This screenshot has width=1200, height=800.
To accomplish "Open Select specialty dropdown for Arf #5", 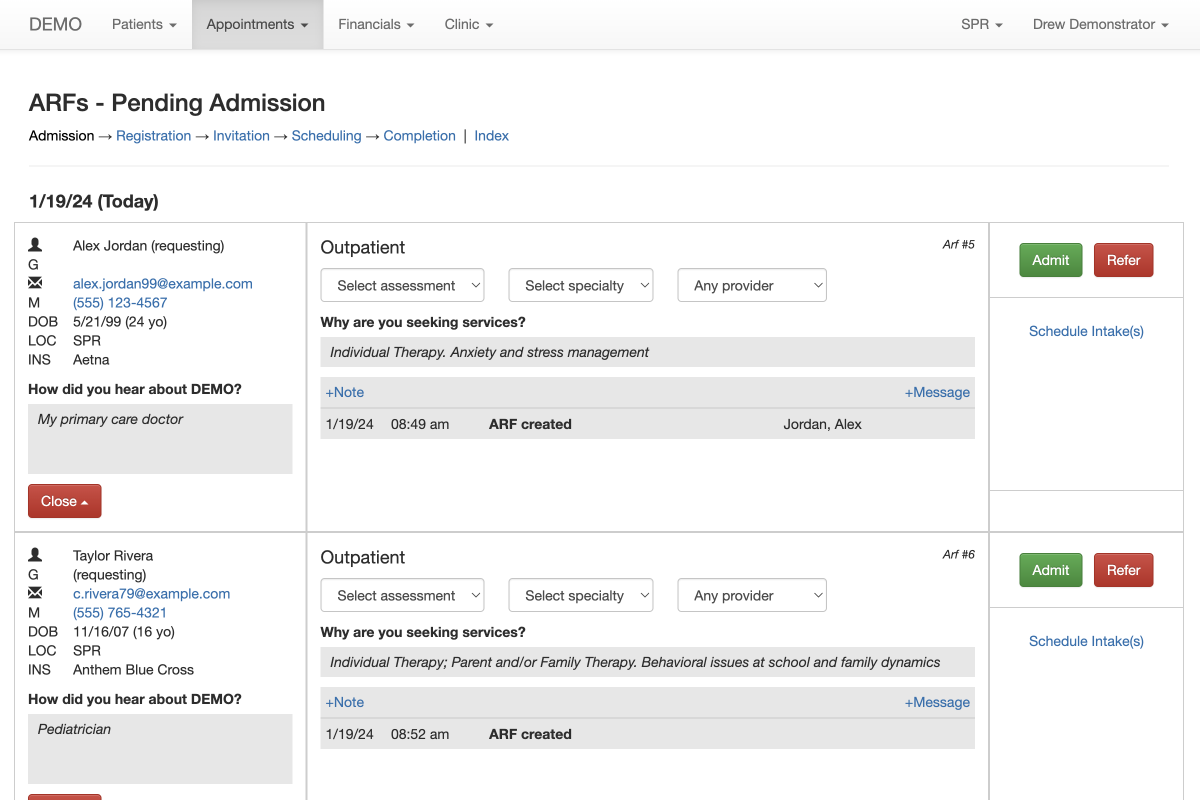I will [580, 286].
